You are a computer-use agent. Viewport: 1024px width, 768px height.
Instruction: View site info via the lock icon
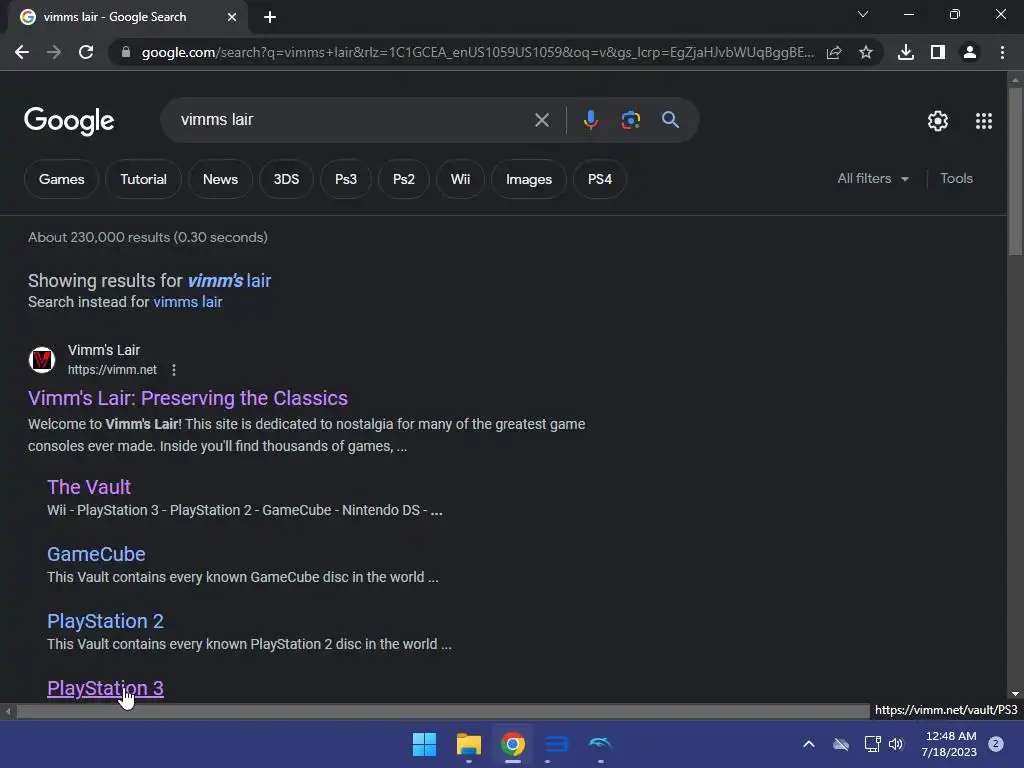[x=126, y=52]
